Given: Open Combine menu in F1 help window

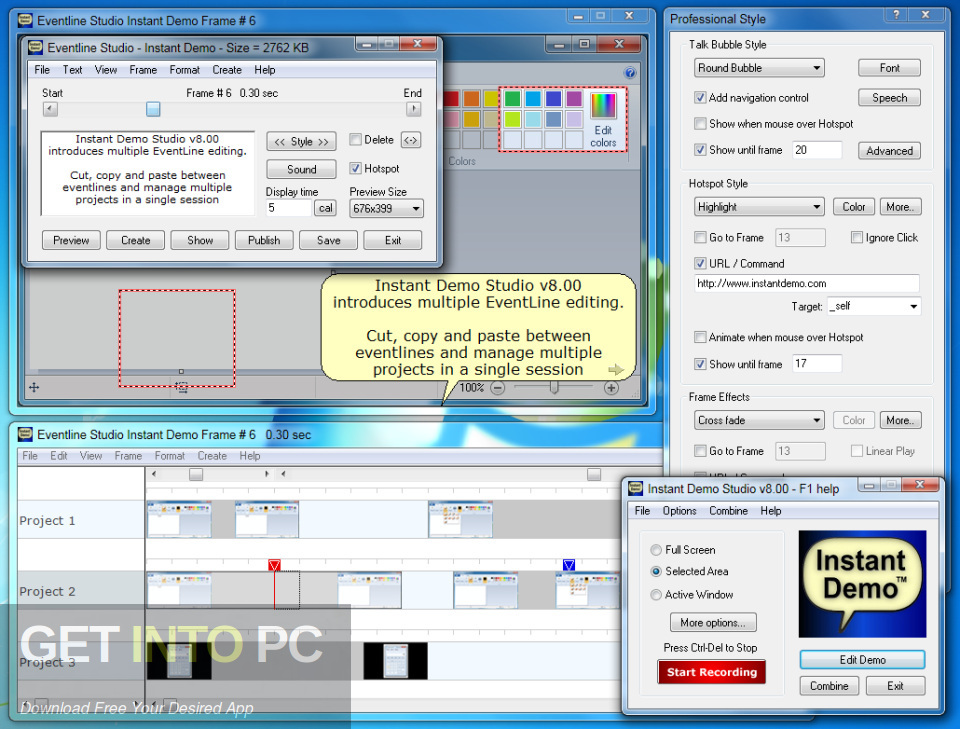Looking at the screenshot, I should coord(729,510).
